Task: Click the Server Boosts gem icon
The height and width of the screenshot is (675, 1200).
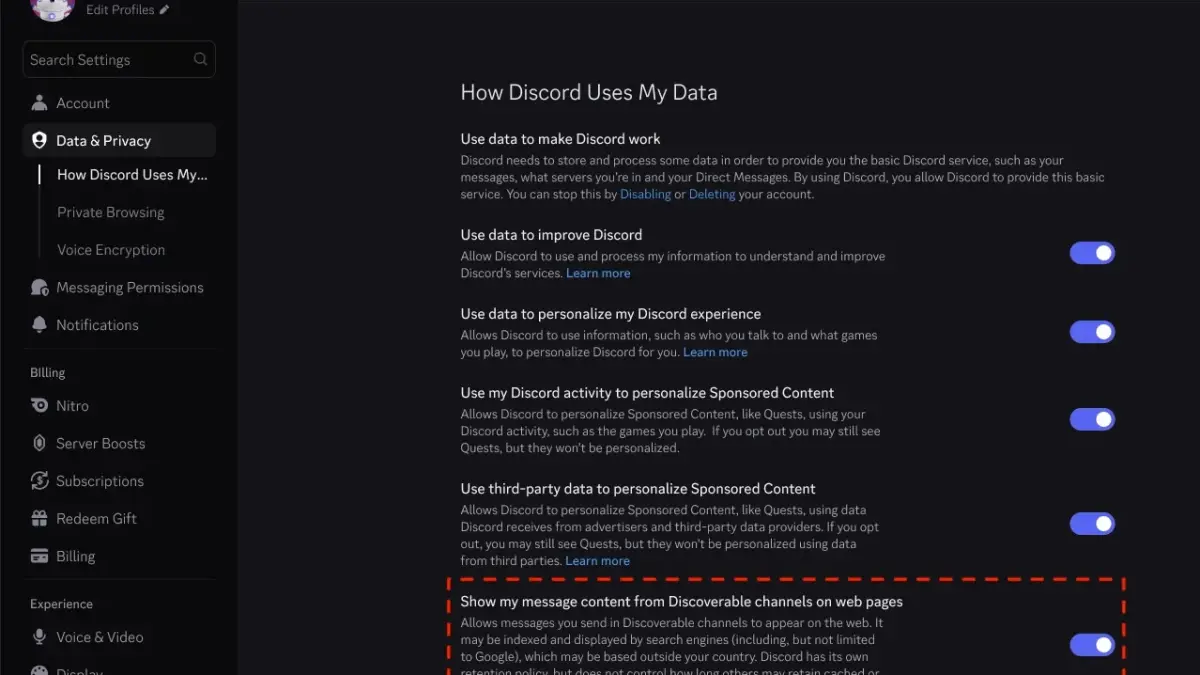Action: coord(39,443)
